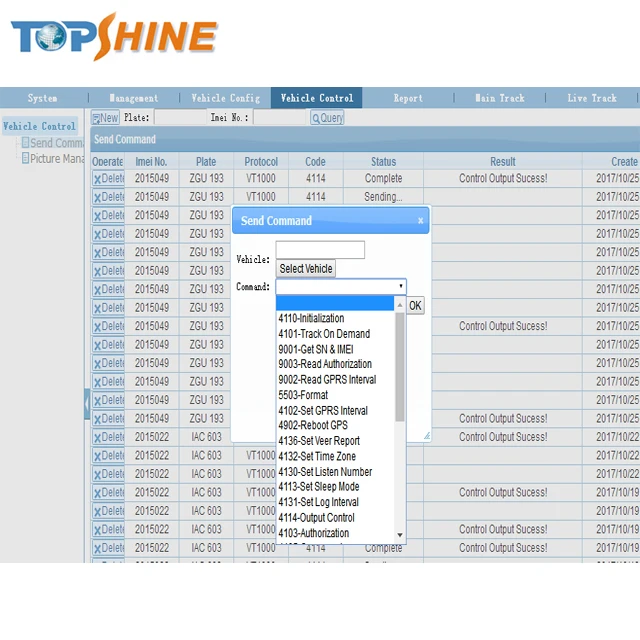Confirm with the OK button

[x=415, y=306]
